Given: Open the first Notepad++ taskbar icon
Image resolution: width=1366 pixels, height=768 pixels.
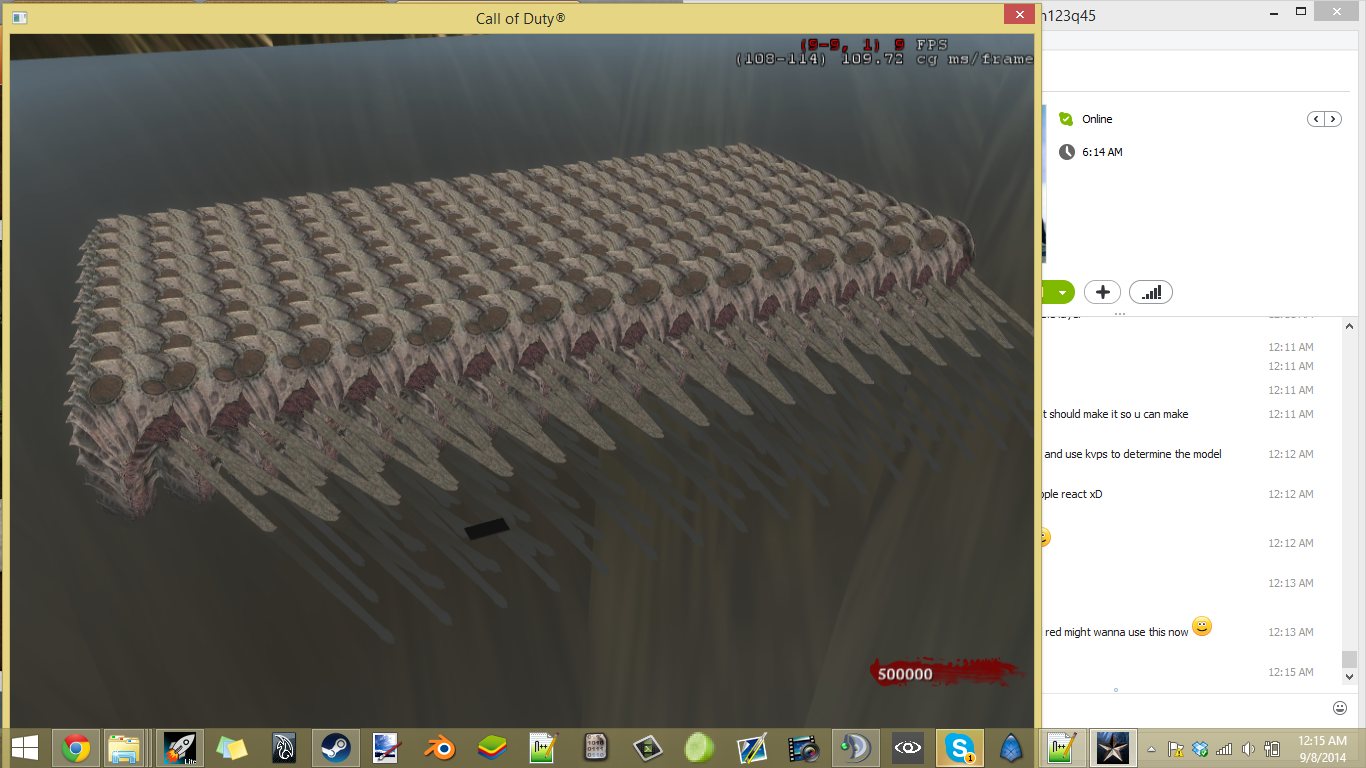Looking at the screenshot, I should click(543, 747).
